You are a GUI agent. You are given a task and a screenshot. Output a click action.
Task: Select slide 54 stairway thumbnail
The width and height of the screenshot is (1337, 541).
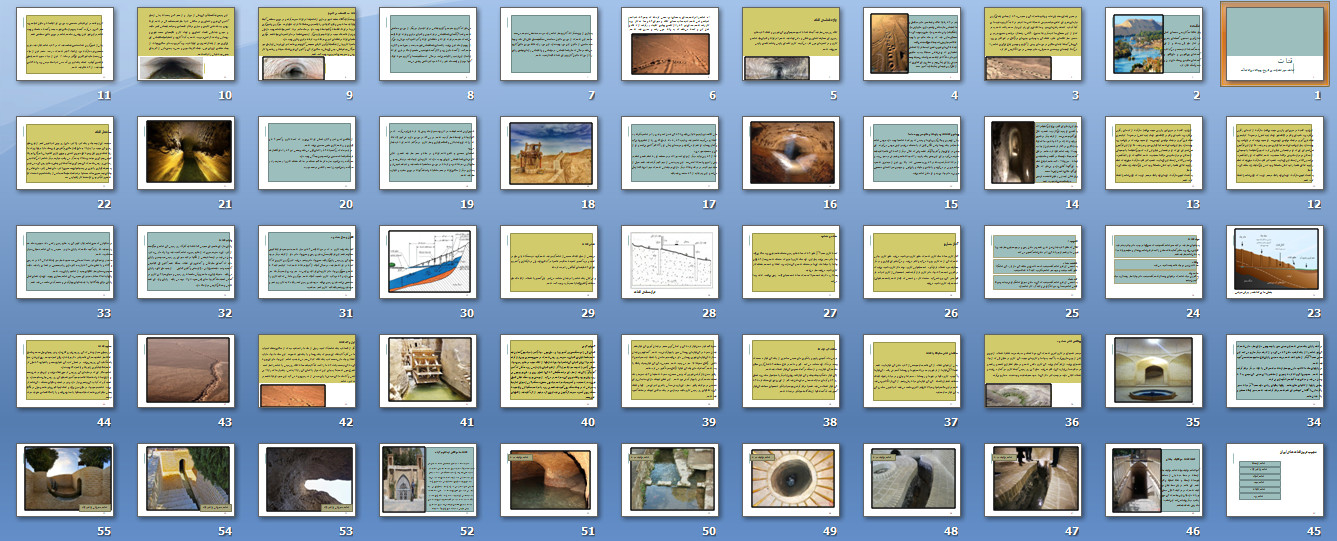[x=186, y=480]
